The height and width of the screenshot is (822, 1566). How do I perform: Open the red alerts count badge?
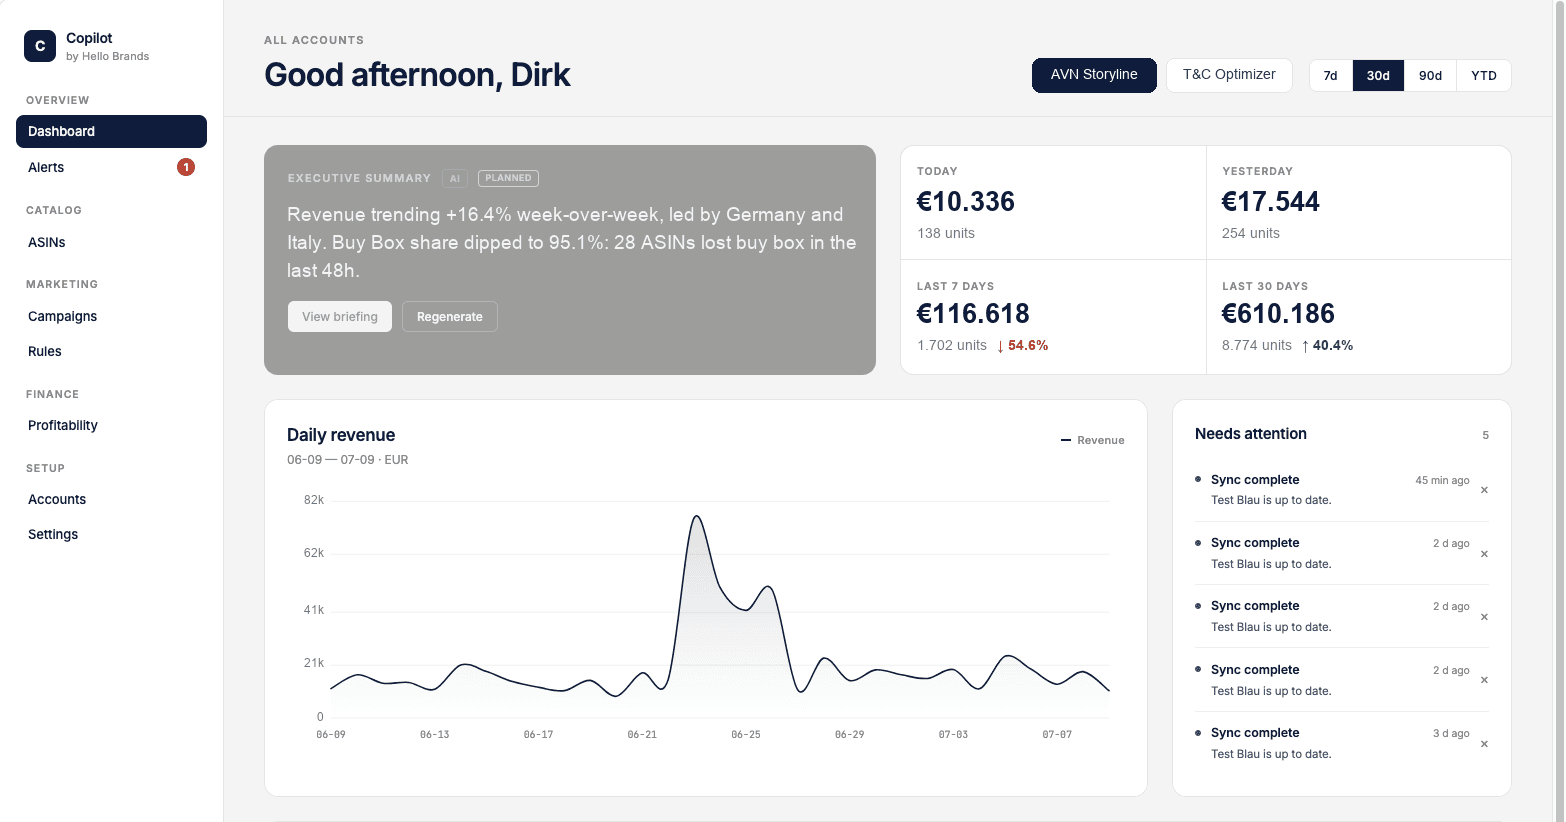pyautogui.click(x=186, y=167)
